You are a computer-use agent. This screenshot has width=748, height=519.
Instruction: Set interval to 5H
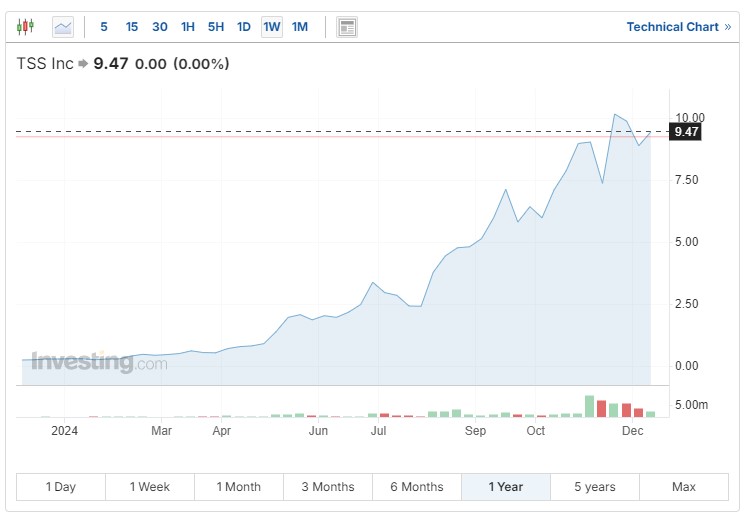(216, 27)
